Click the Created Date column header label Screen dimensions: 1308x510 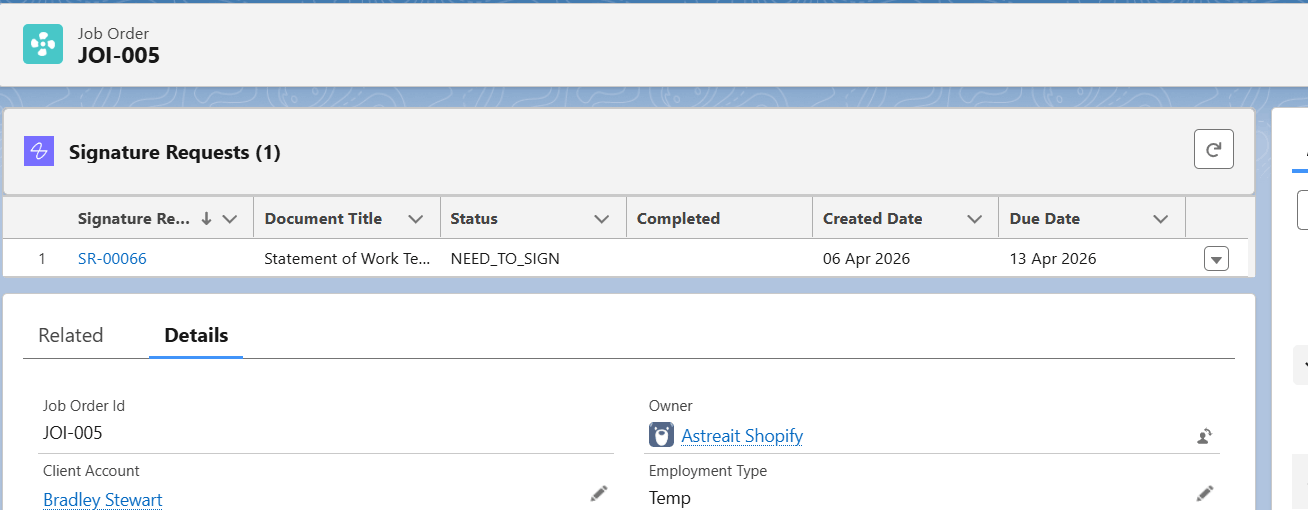click(873, 219)
